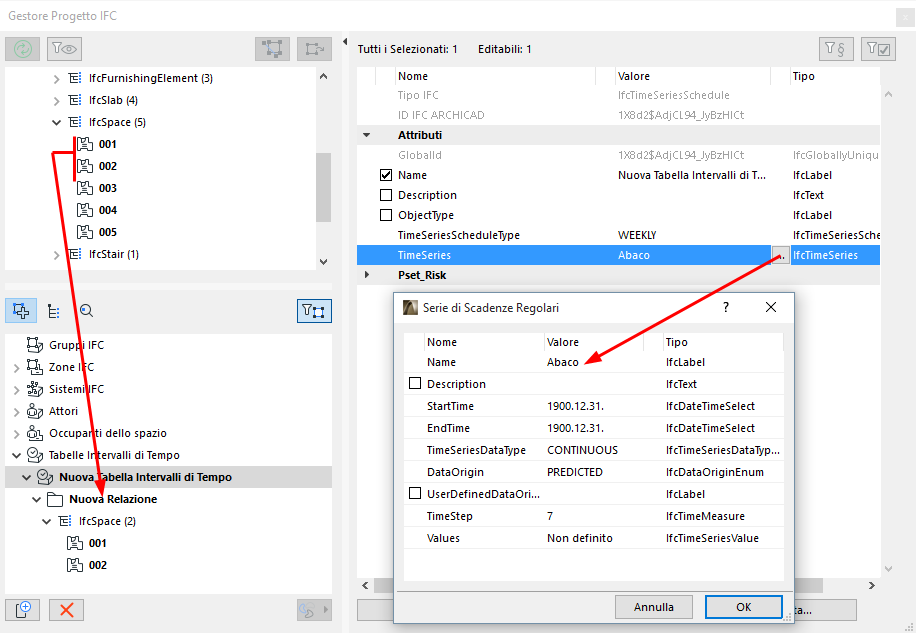Click the CONTINUOUS TimeSeriesDataType value
The height and width of the screenshot is (633, 916).
[x=582, y=450]
